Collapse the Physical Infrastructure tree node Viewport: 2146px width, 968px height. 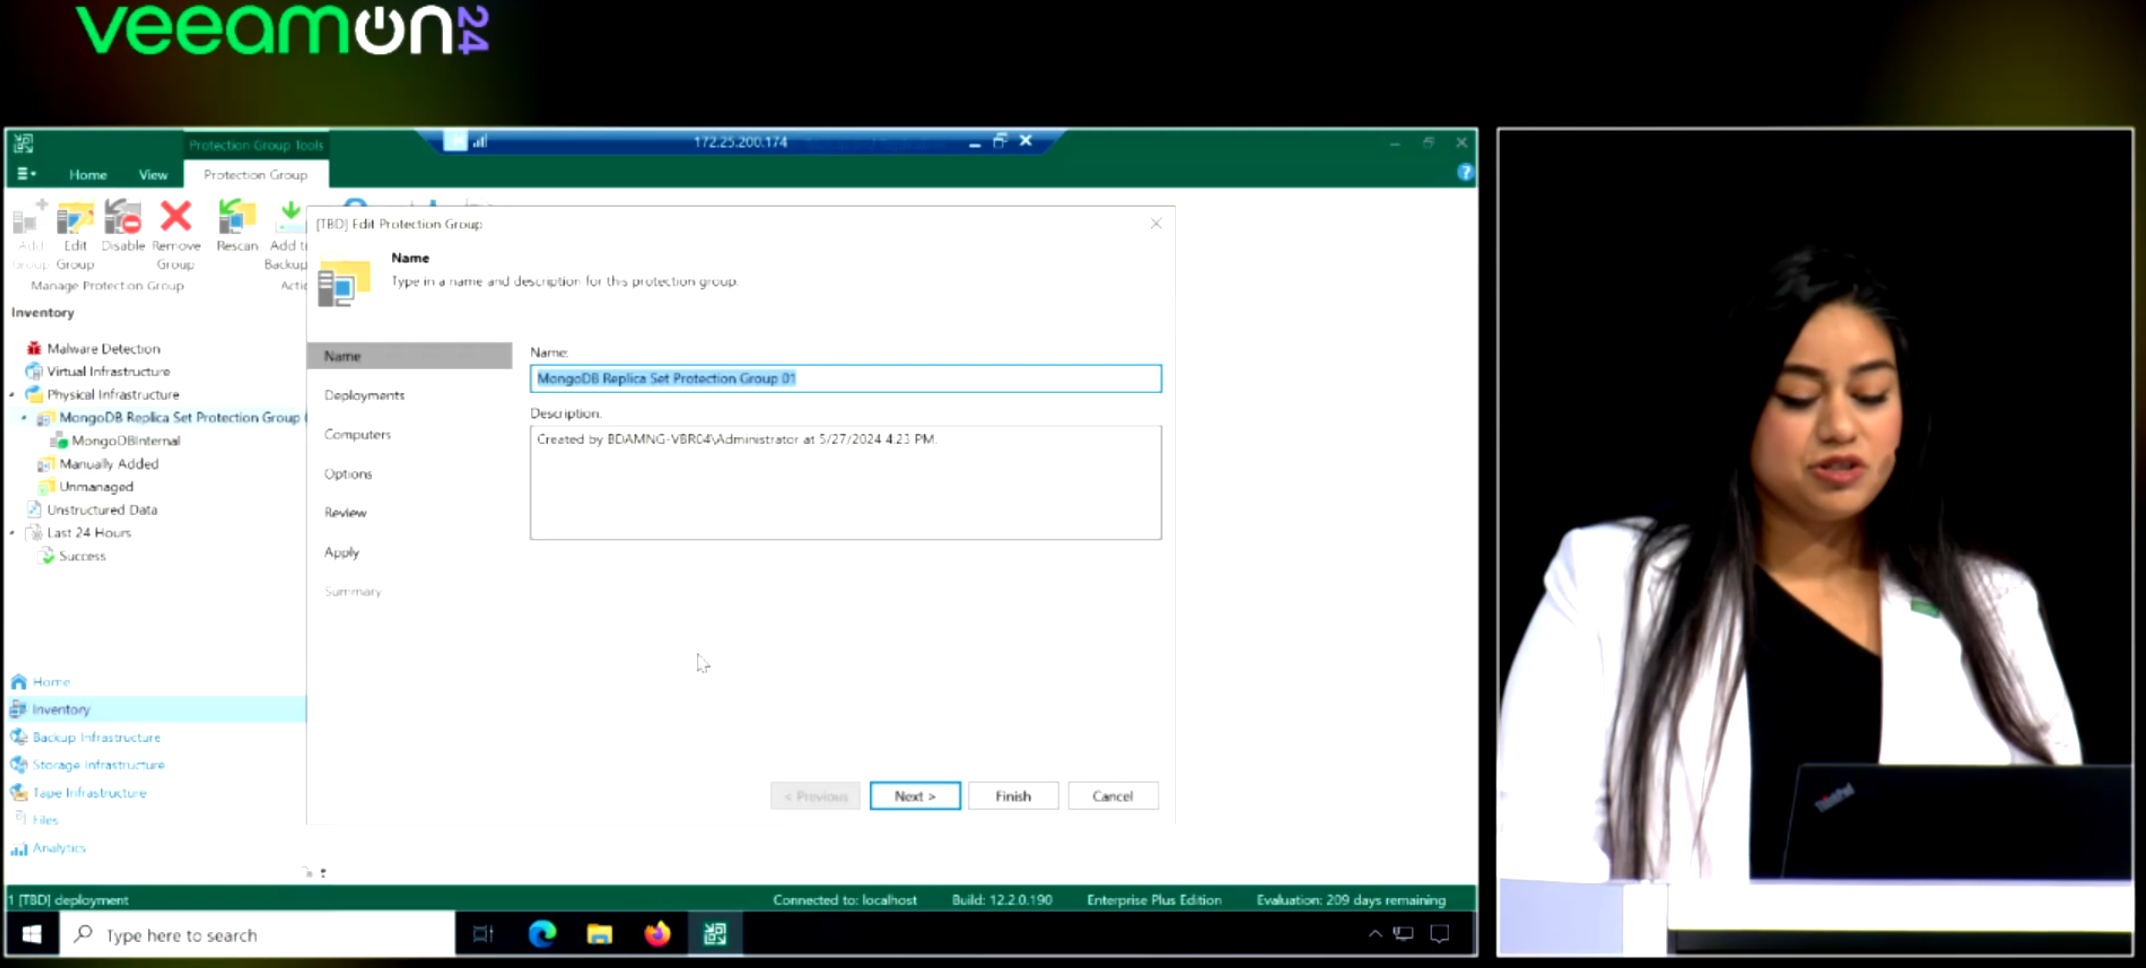pyautogui.click(x=13, y=395)
